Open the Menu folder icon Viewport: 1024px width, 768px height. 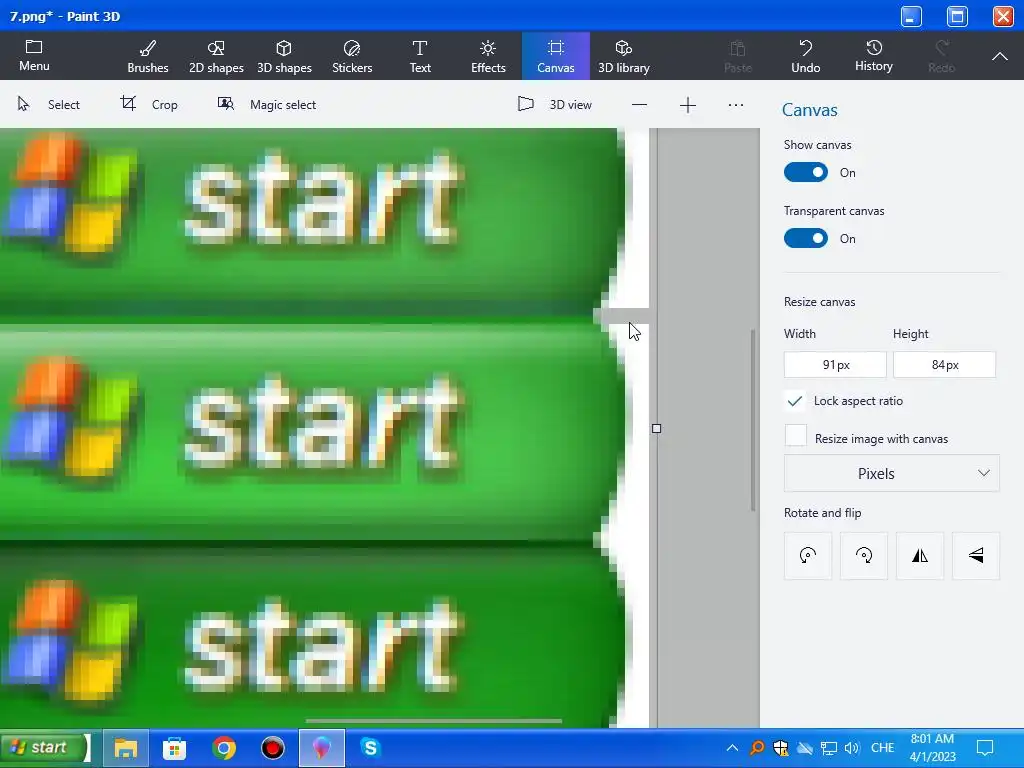pyautogui.click(x=34, y=56)
